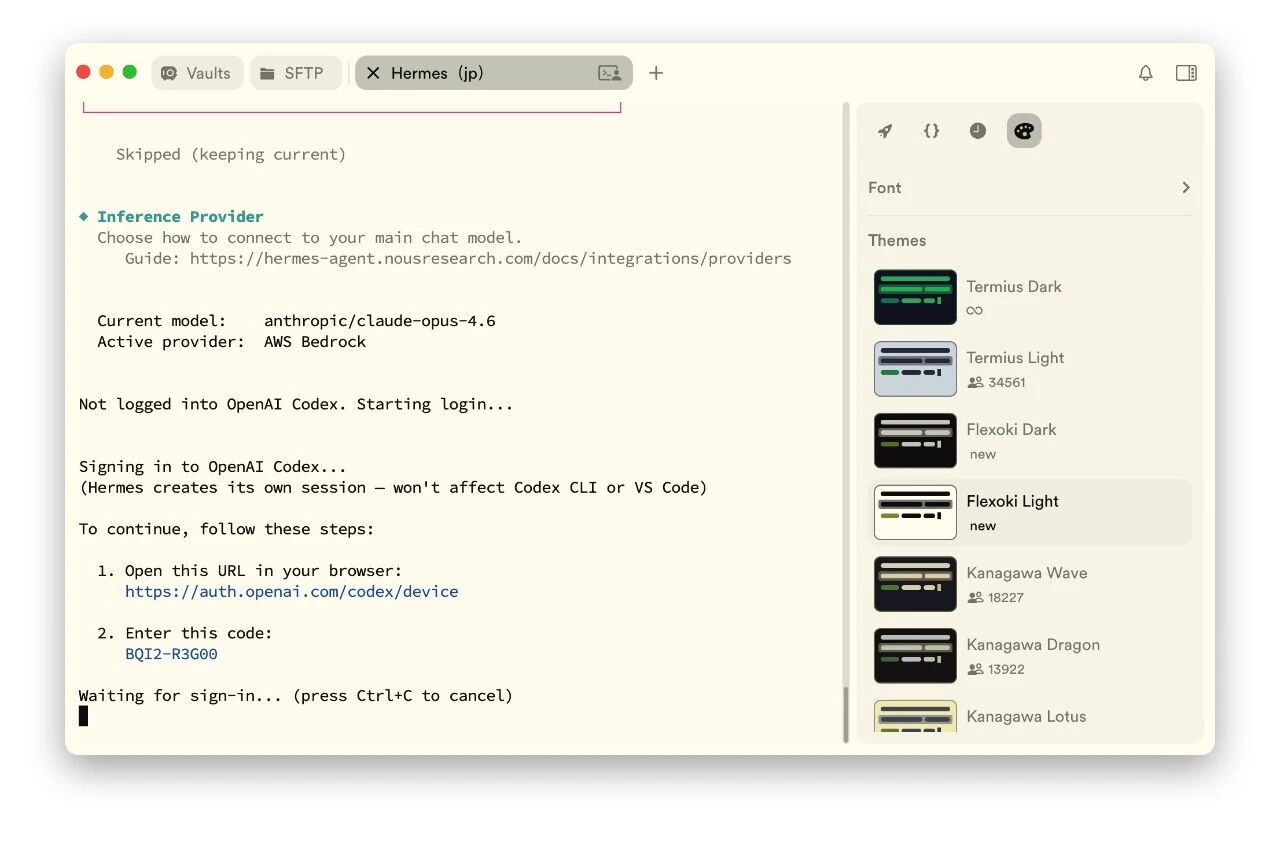Select the Hermes (jp) terminal tab

pos(493,73)
